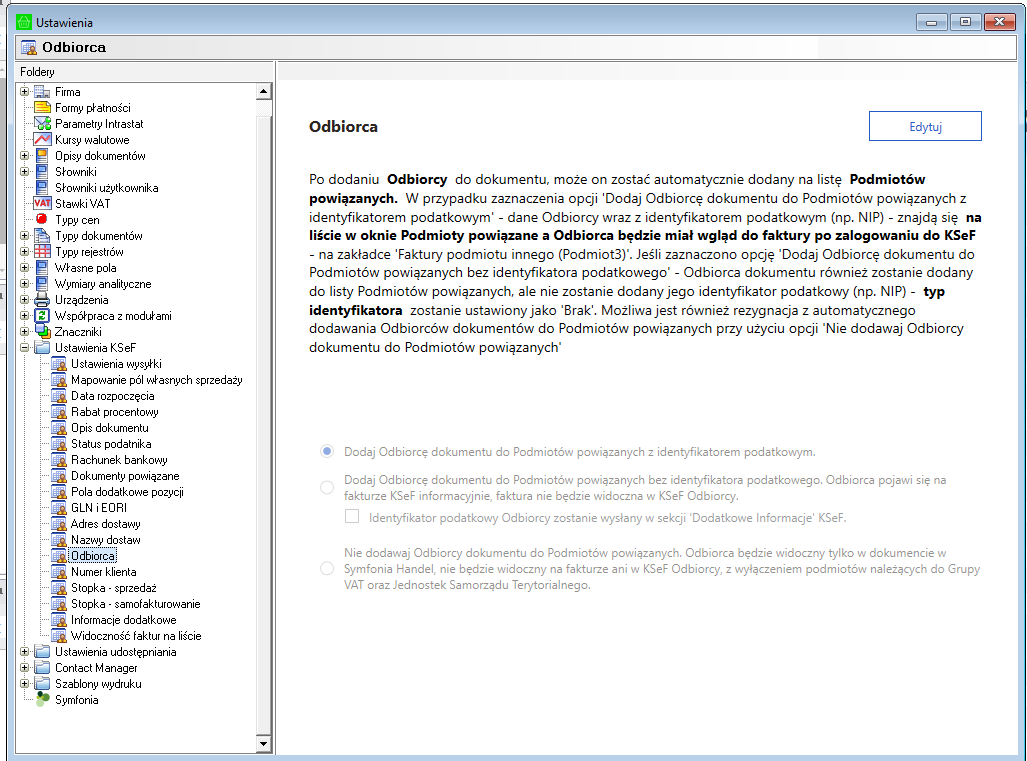
Task: Select Status podatnika in the tree
Action: 110,444
